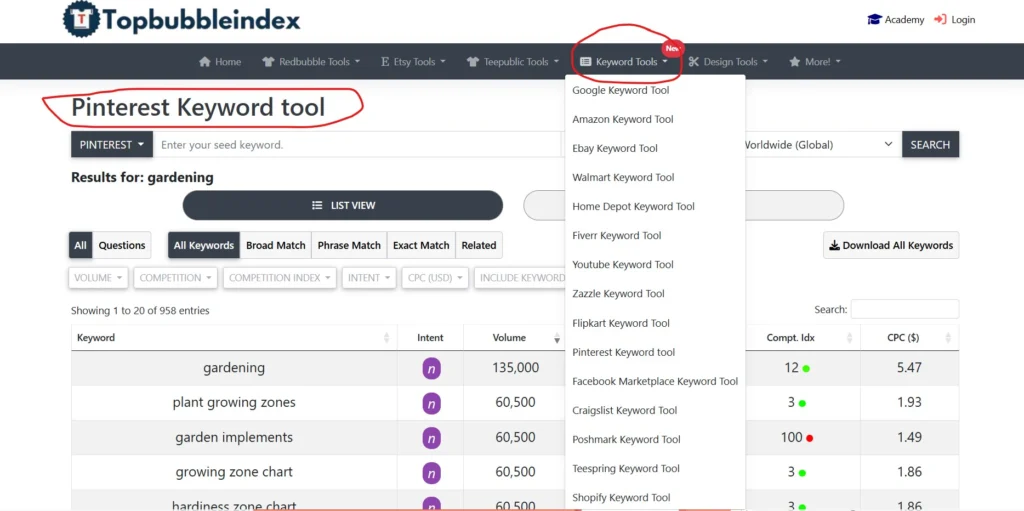Sort by Compt. Idx column arrows
1024x511 pixels.
click(850, 338)
